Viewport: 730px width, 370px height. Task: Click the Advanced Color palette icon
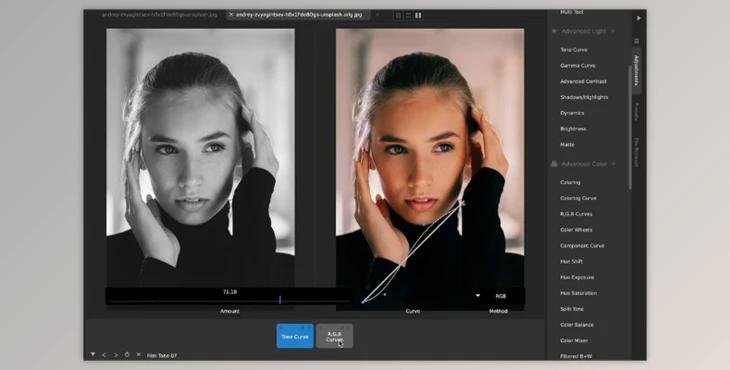(554, 164)
